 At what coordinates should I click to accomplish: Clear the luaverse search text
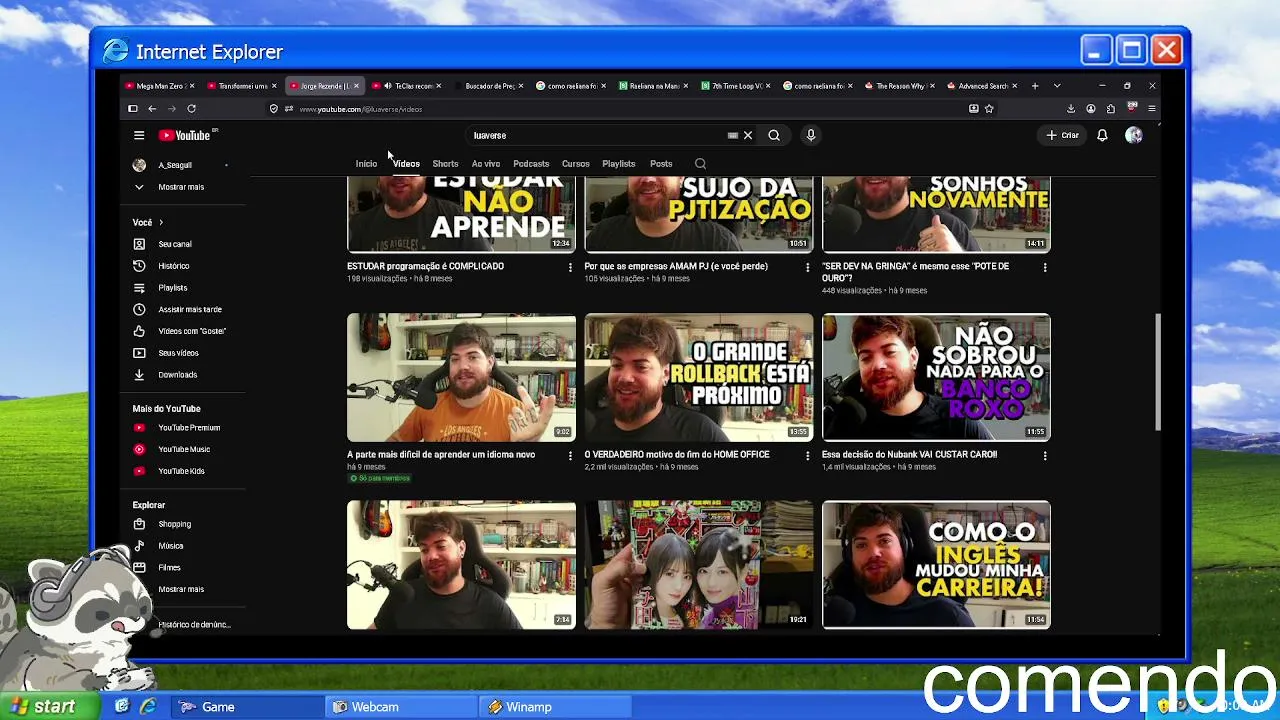pos(747,135)
